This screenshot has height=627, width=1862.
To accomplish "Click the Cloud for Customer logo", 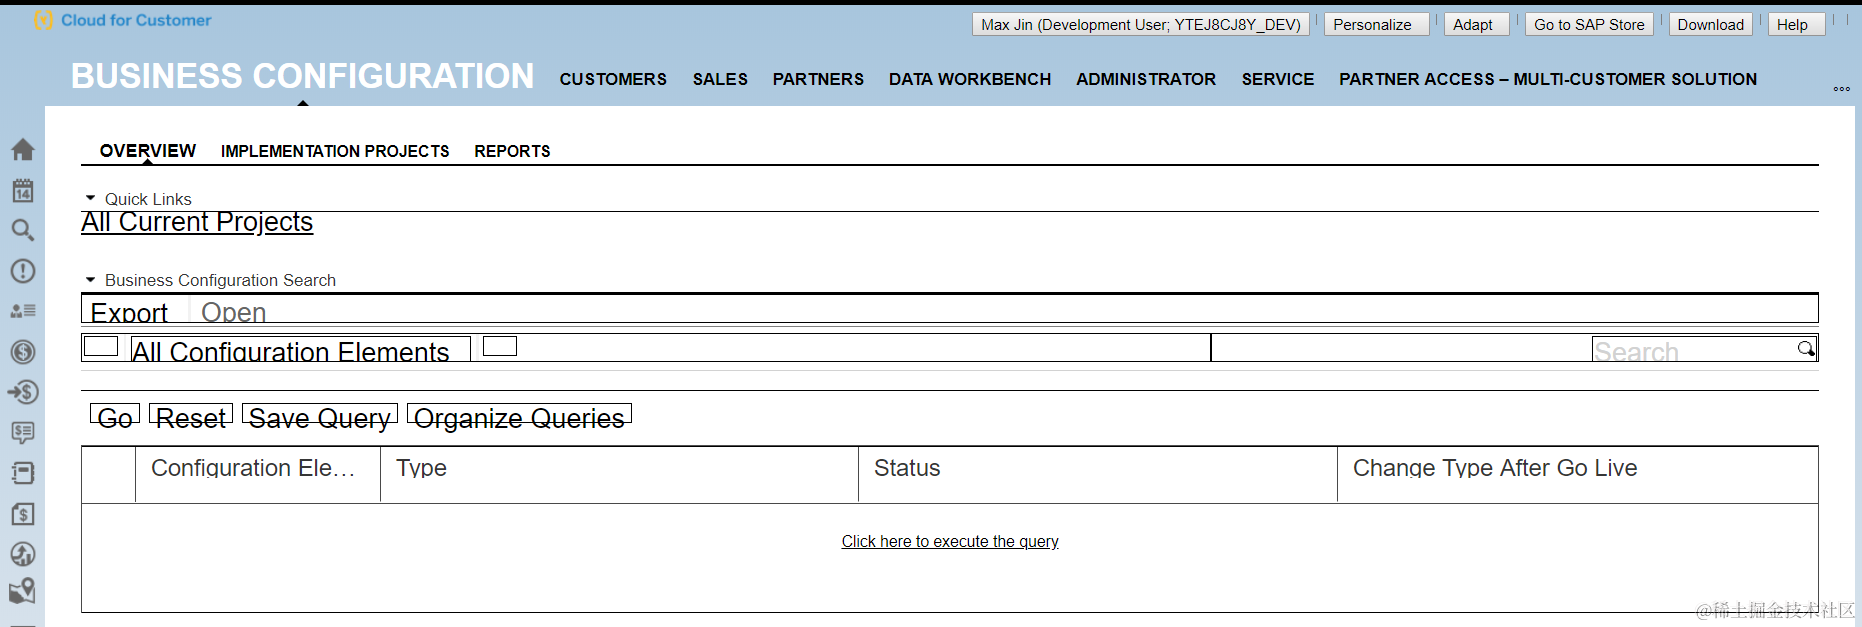I will [x=123, y=20].
